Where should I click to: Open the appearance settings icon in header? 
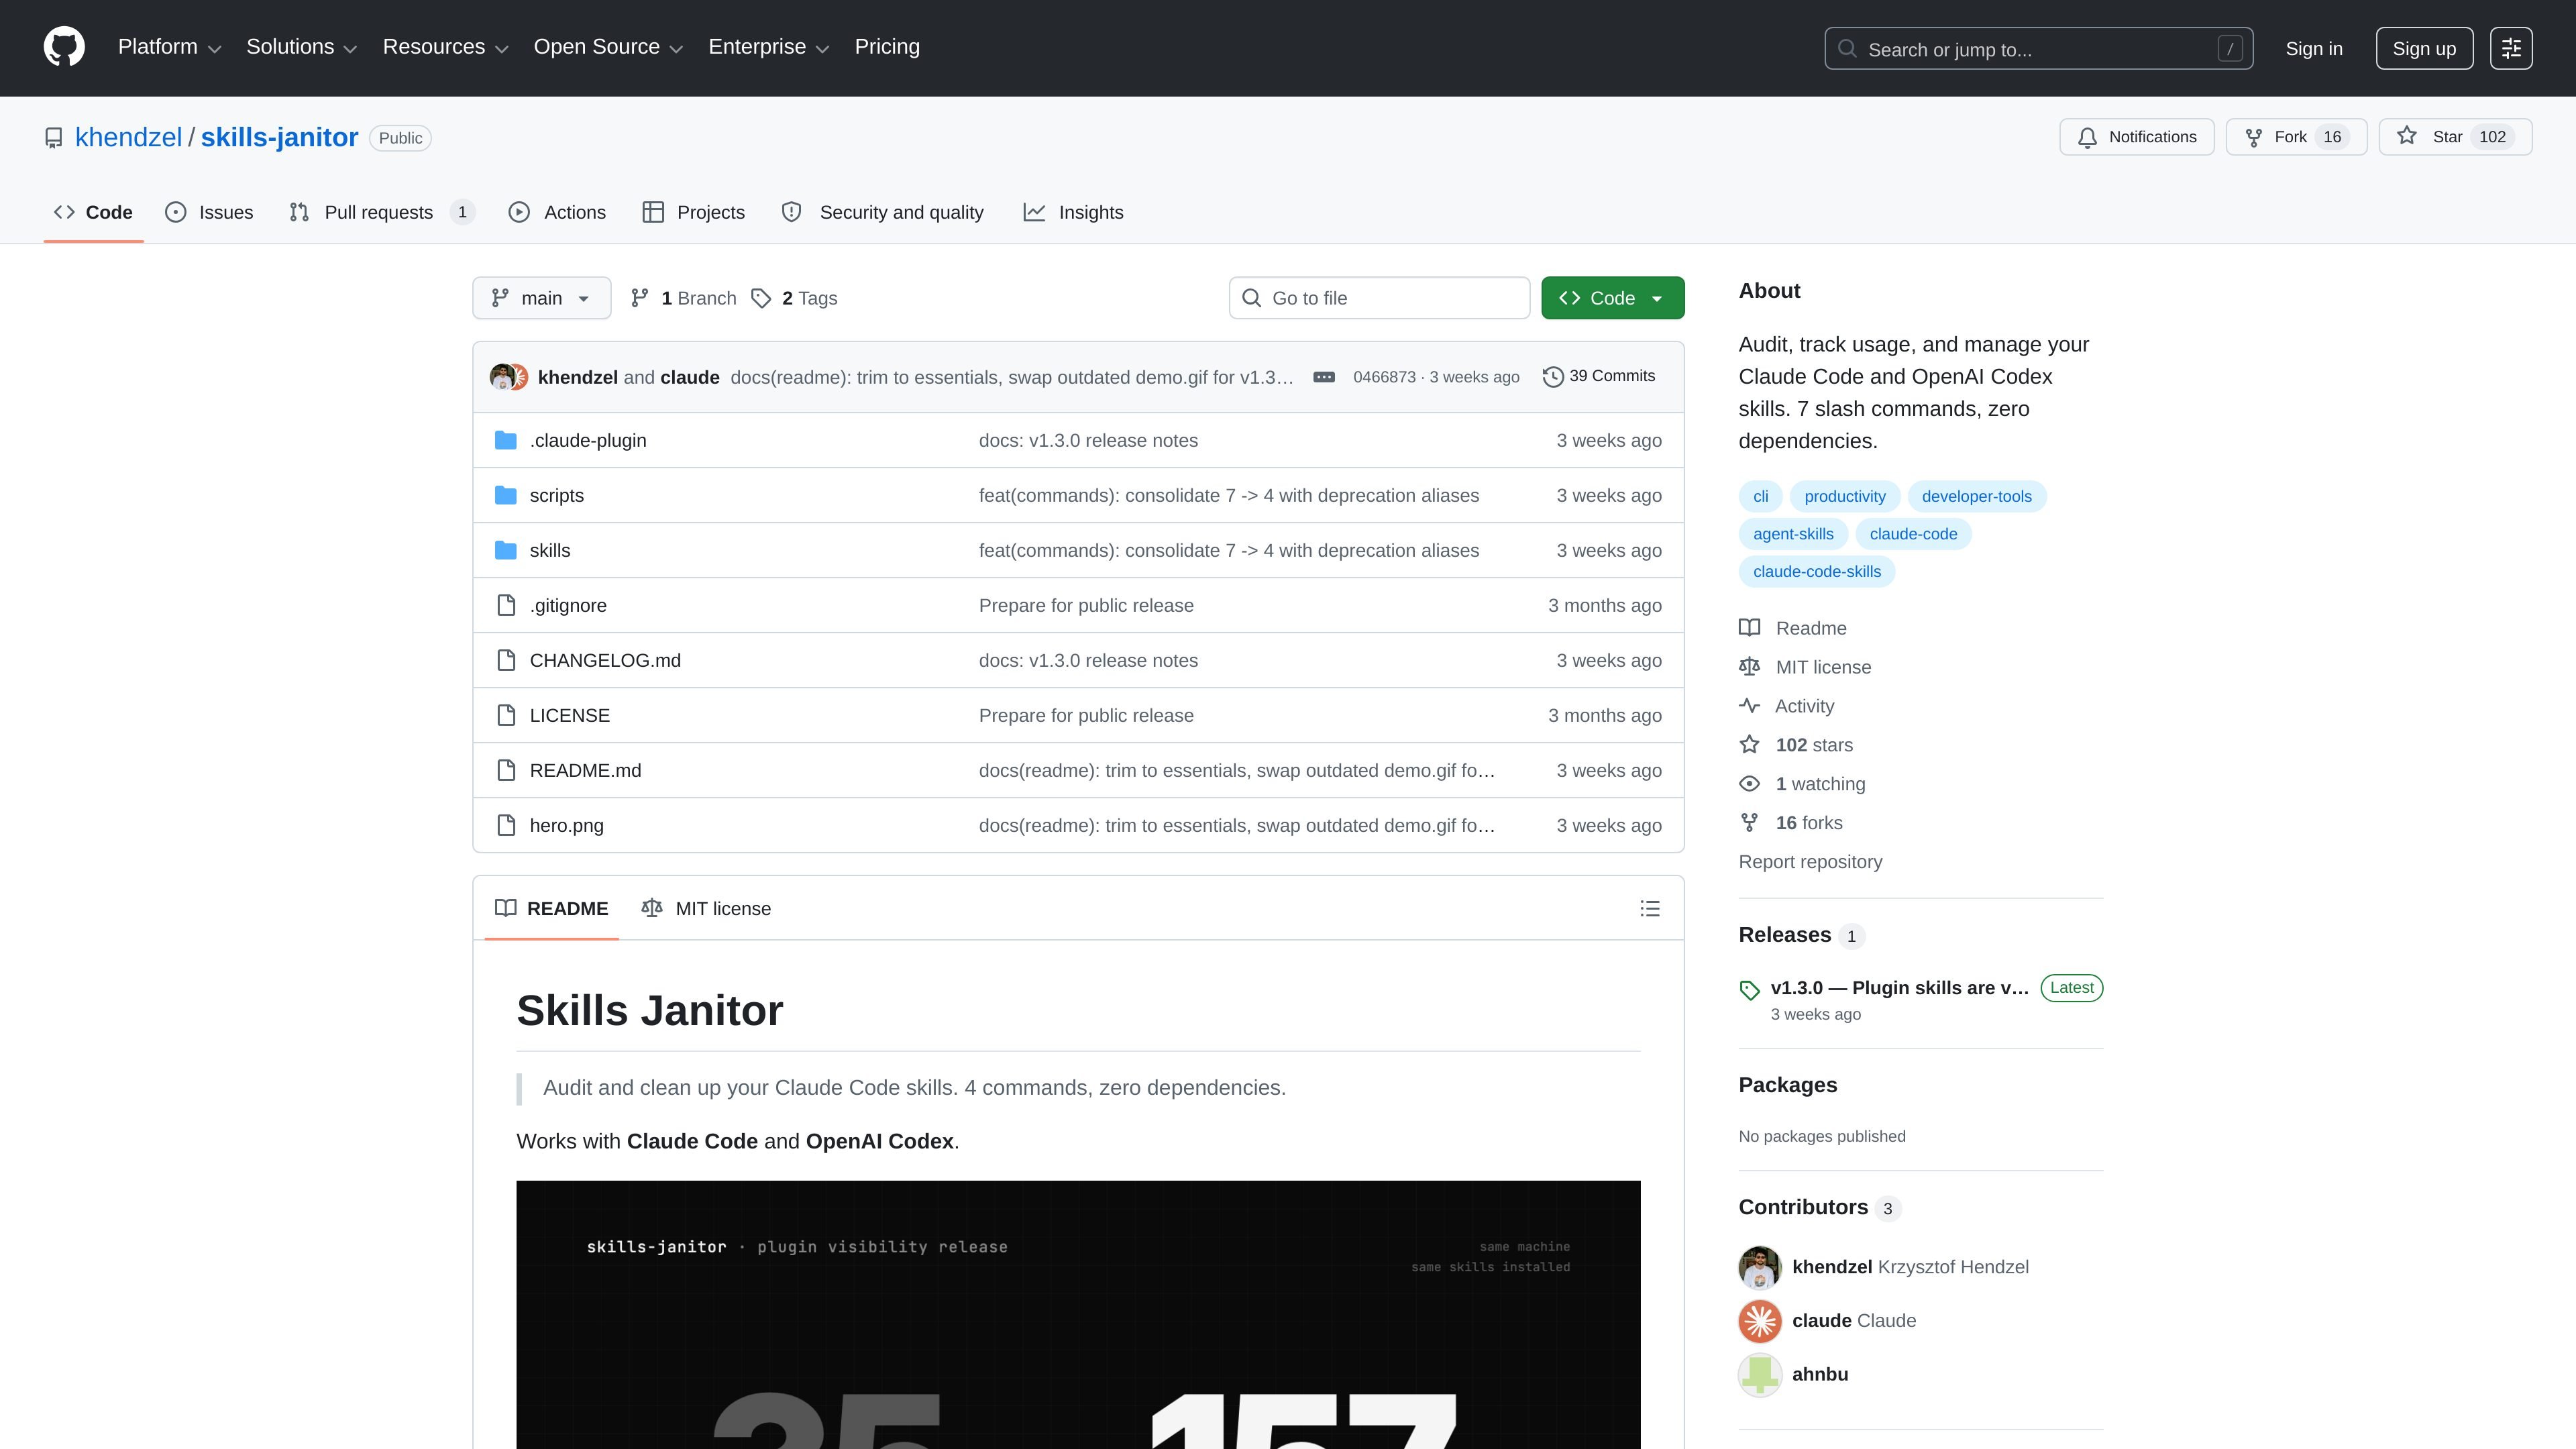[2511, 48]
